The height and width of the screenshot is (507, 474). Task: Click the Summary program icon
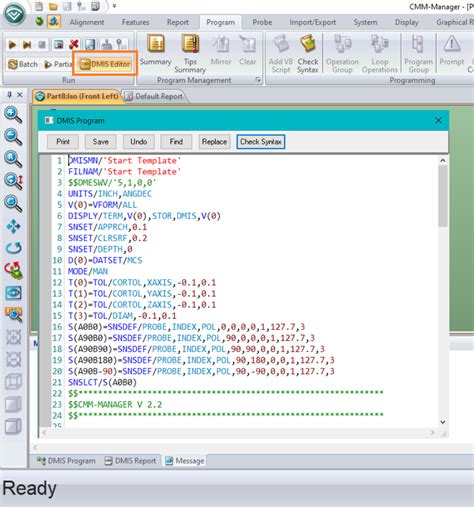[x=156, y=50]
